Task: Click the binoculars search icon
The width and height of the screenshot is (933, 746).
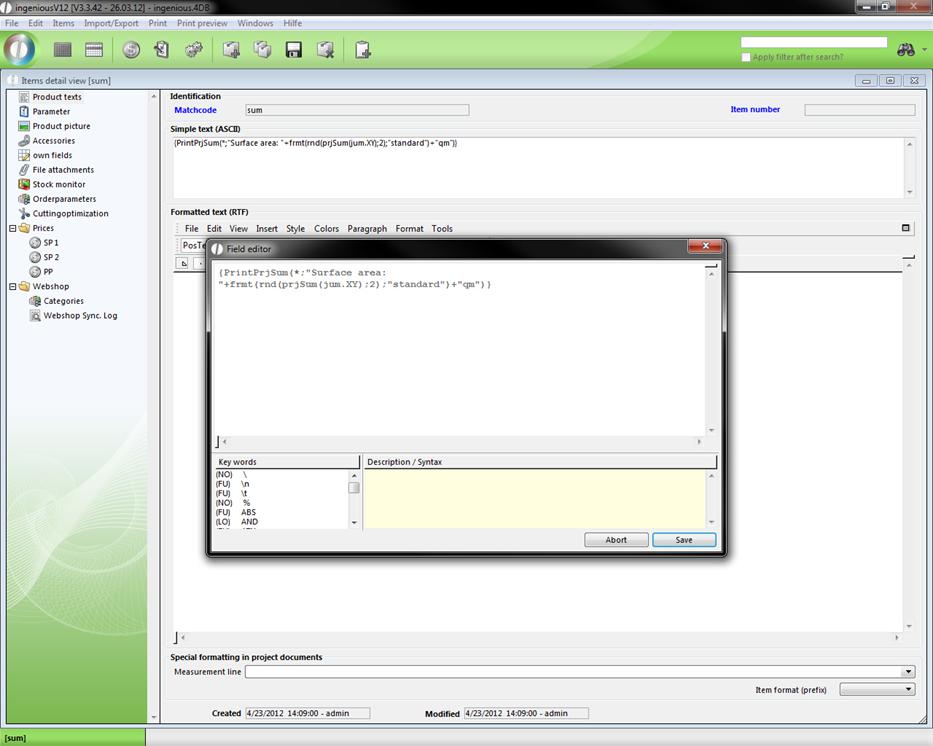Action: (x=906, y=50)
